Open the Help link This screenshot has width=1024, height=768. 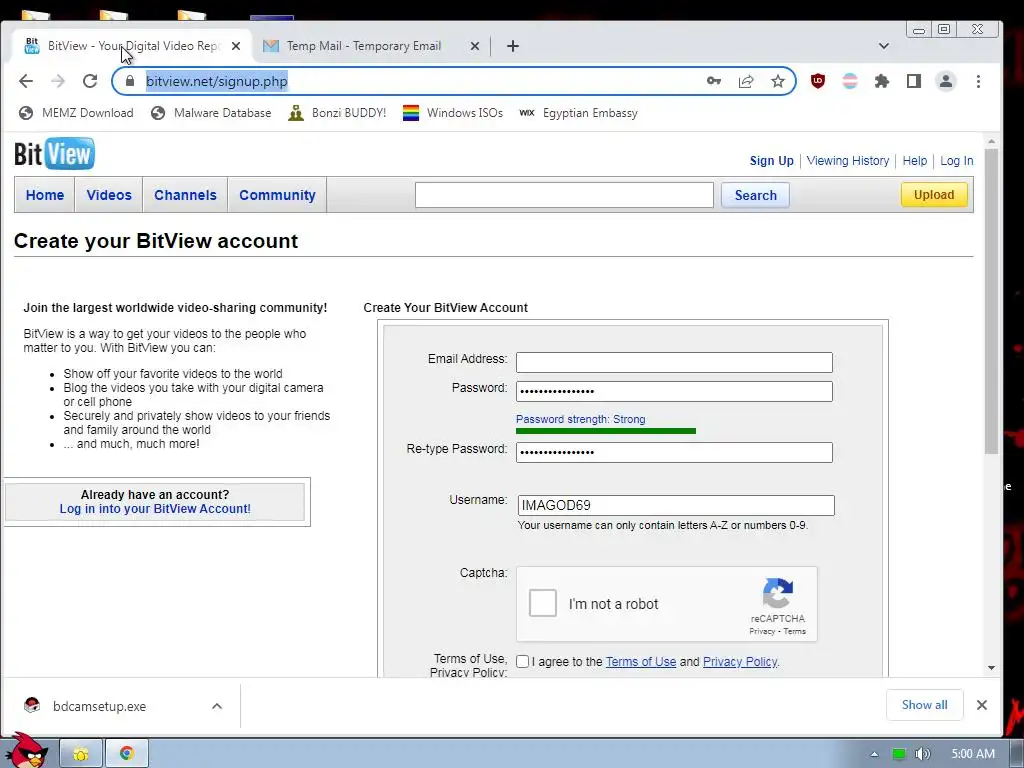914,161
